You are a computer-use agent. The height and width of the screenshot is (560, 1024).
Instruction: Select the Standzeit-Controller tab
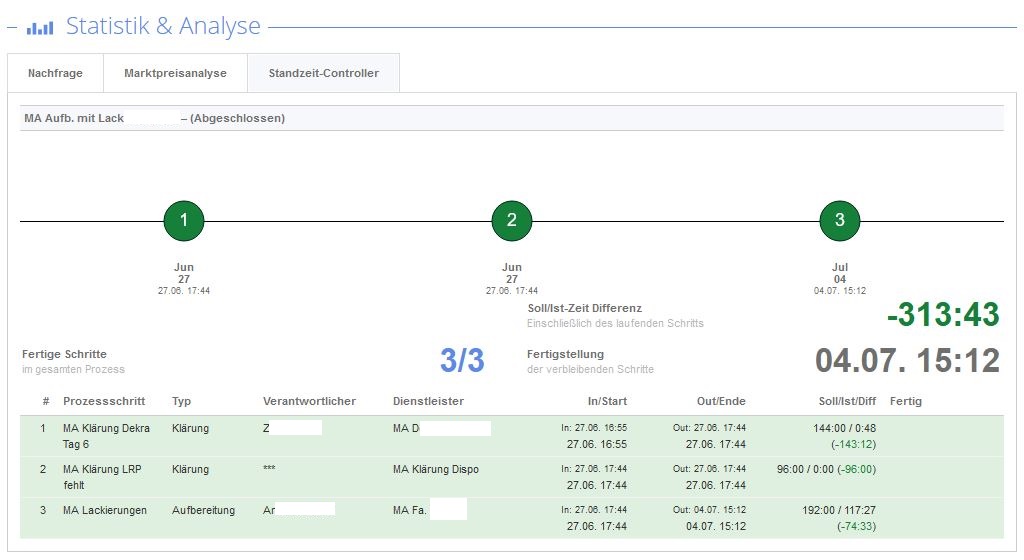tap(324, 73)
